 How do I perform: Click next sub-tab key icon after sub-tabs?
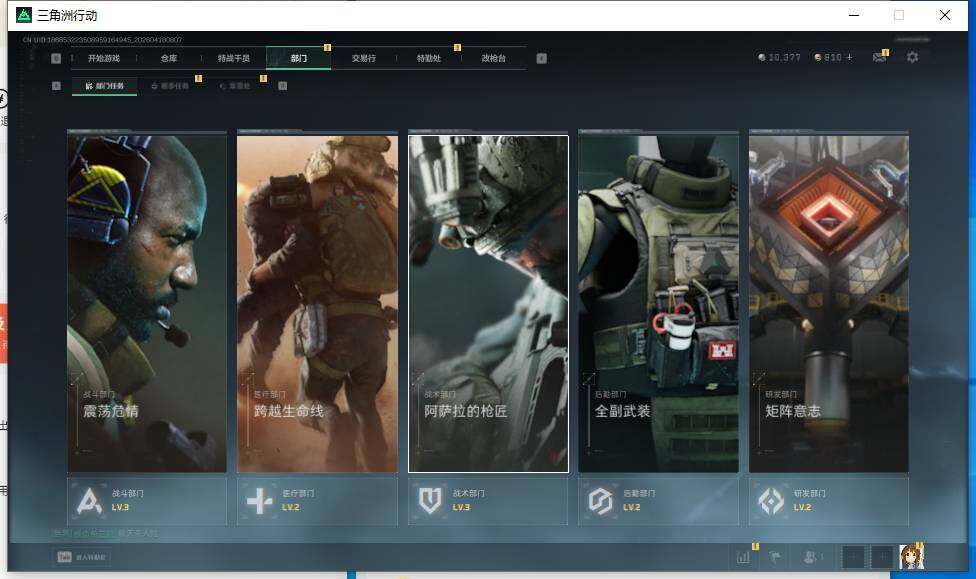283,86
